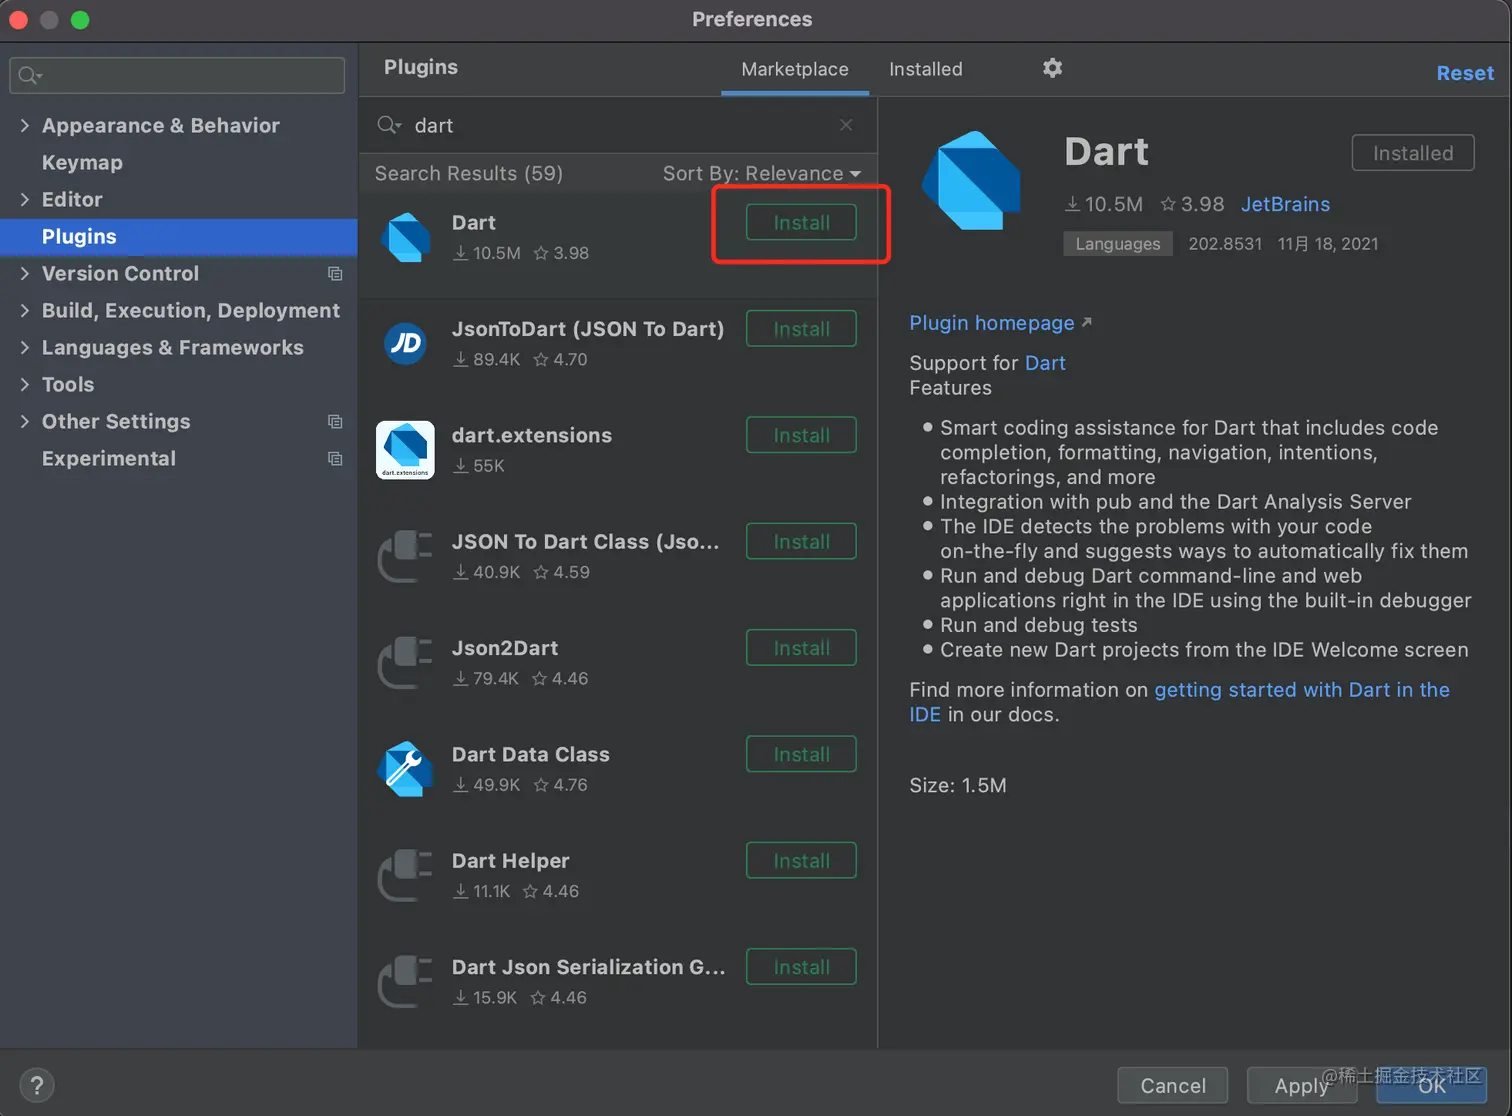Click the dart.extensions plugin icon

tap(405, 450)
